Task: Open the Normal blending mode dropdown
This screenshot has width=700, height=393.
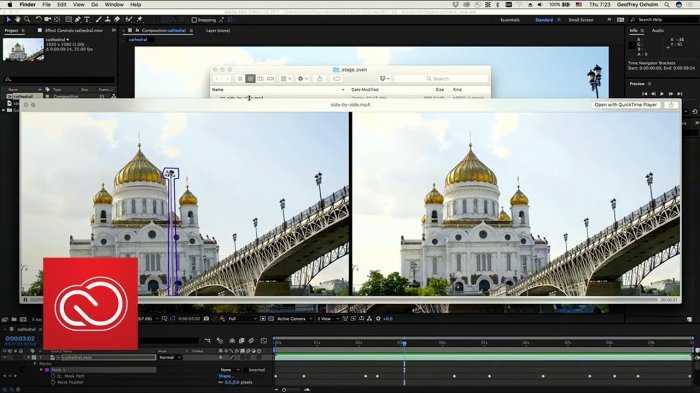Action: click(x=170, y=357)
